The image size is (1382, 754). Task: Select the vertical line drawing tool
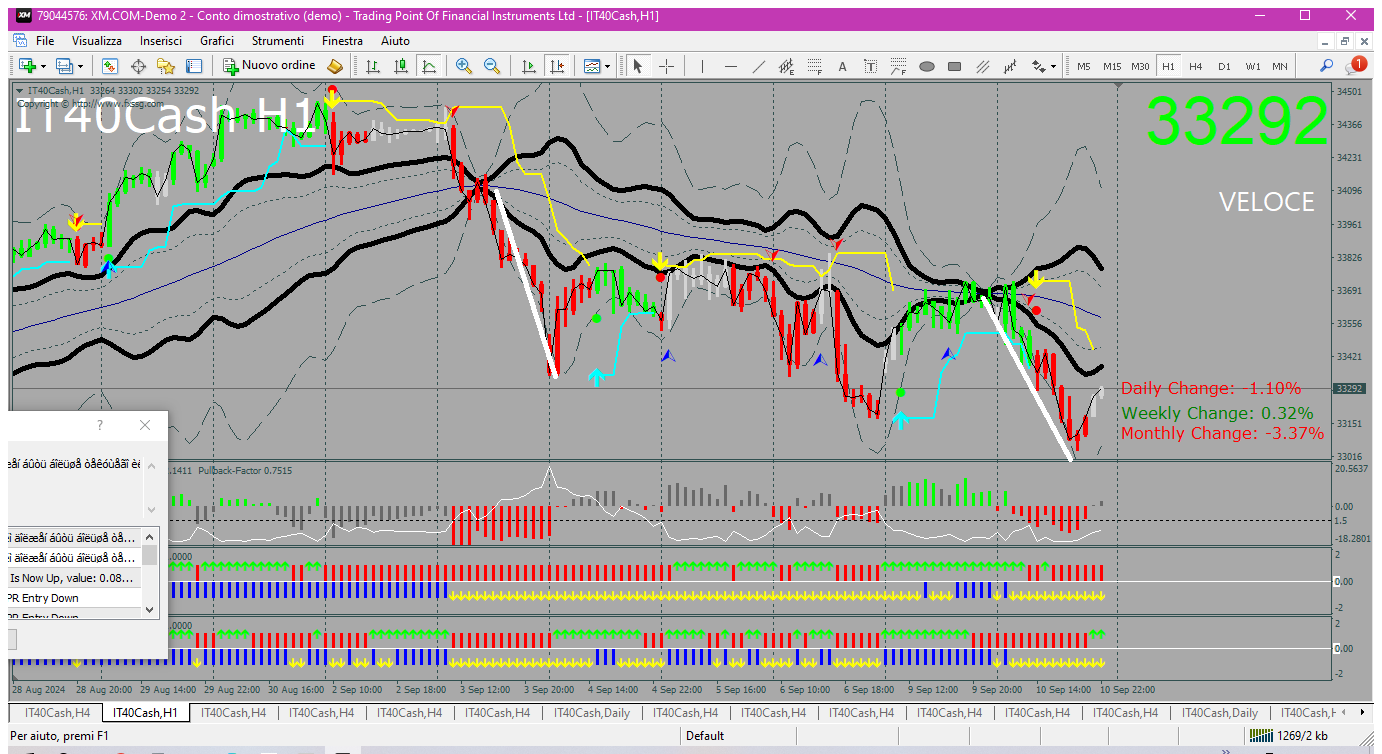(x=703, y=66)
